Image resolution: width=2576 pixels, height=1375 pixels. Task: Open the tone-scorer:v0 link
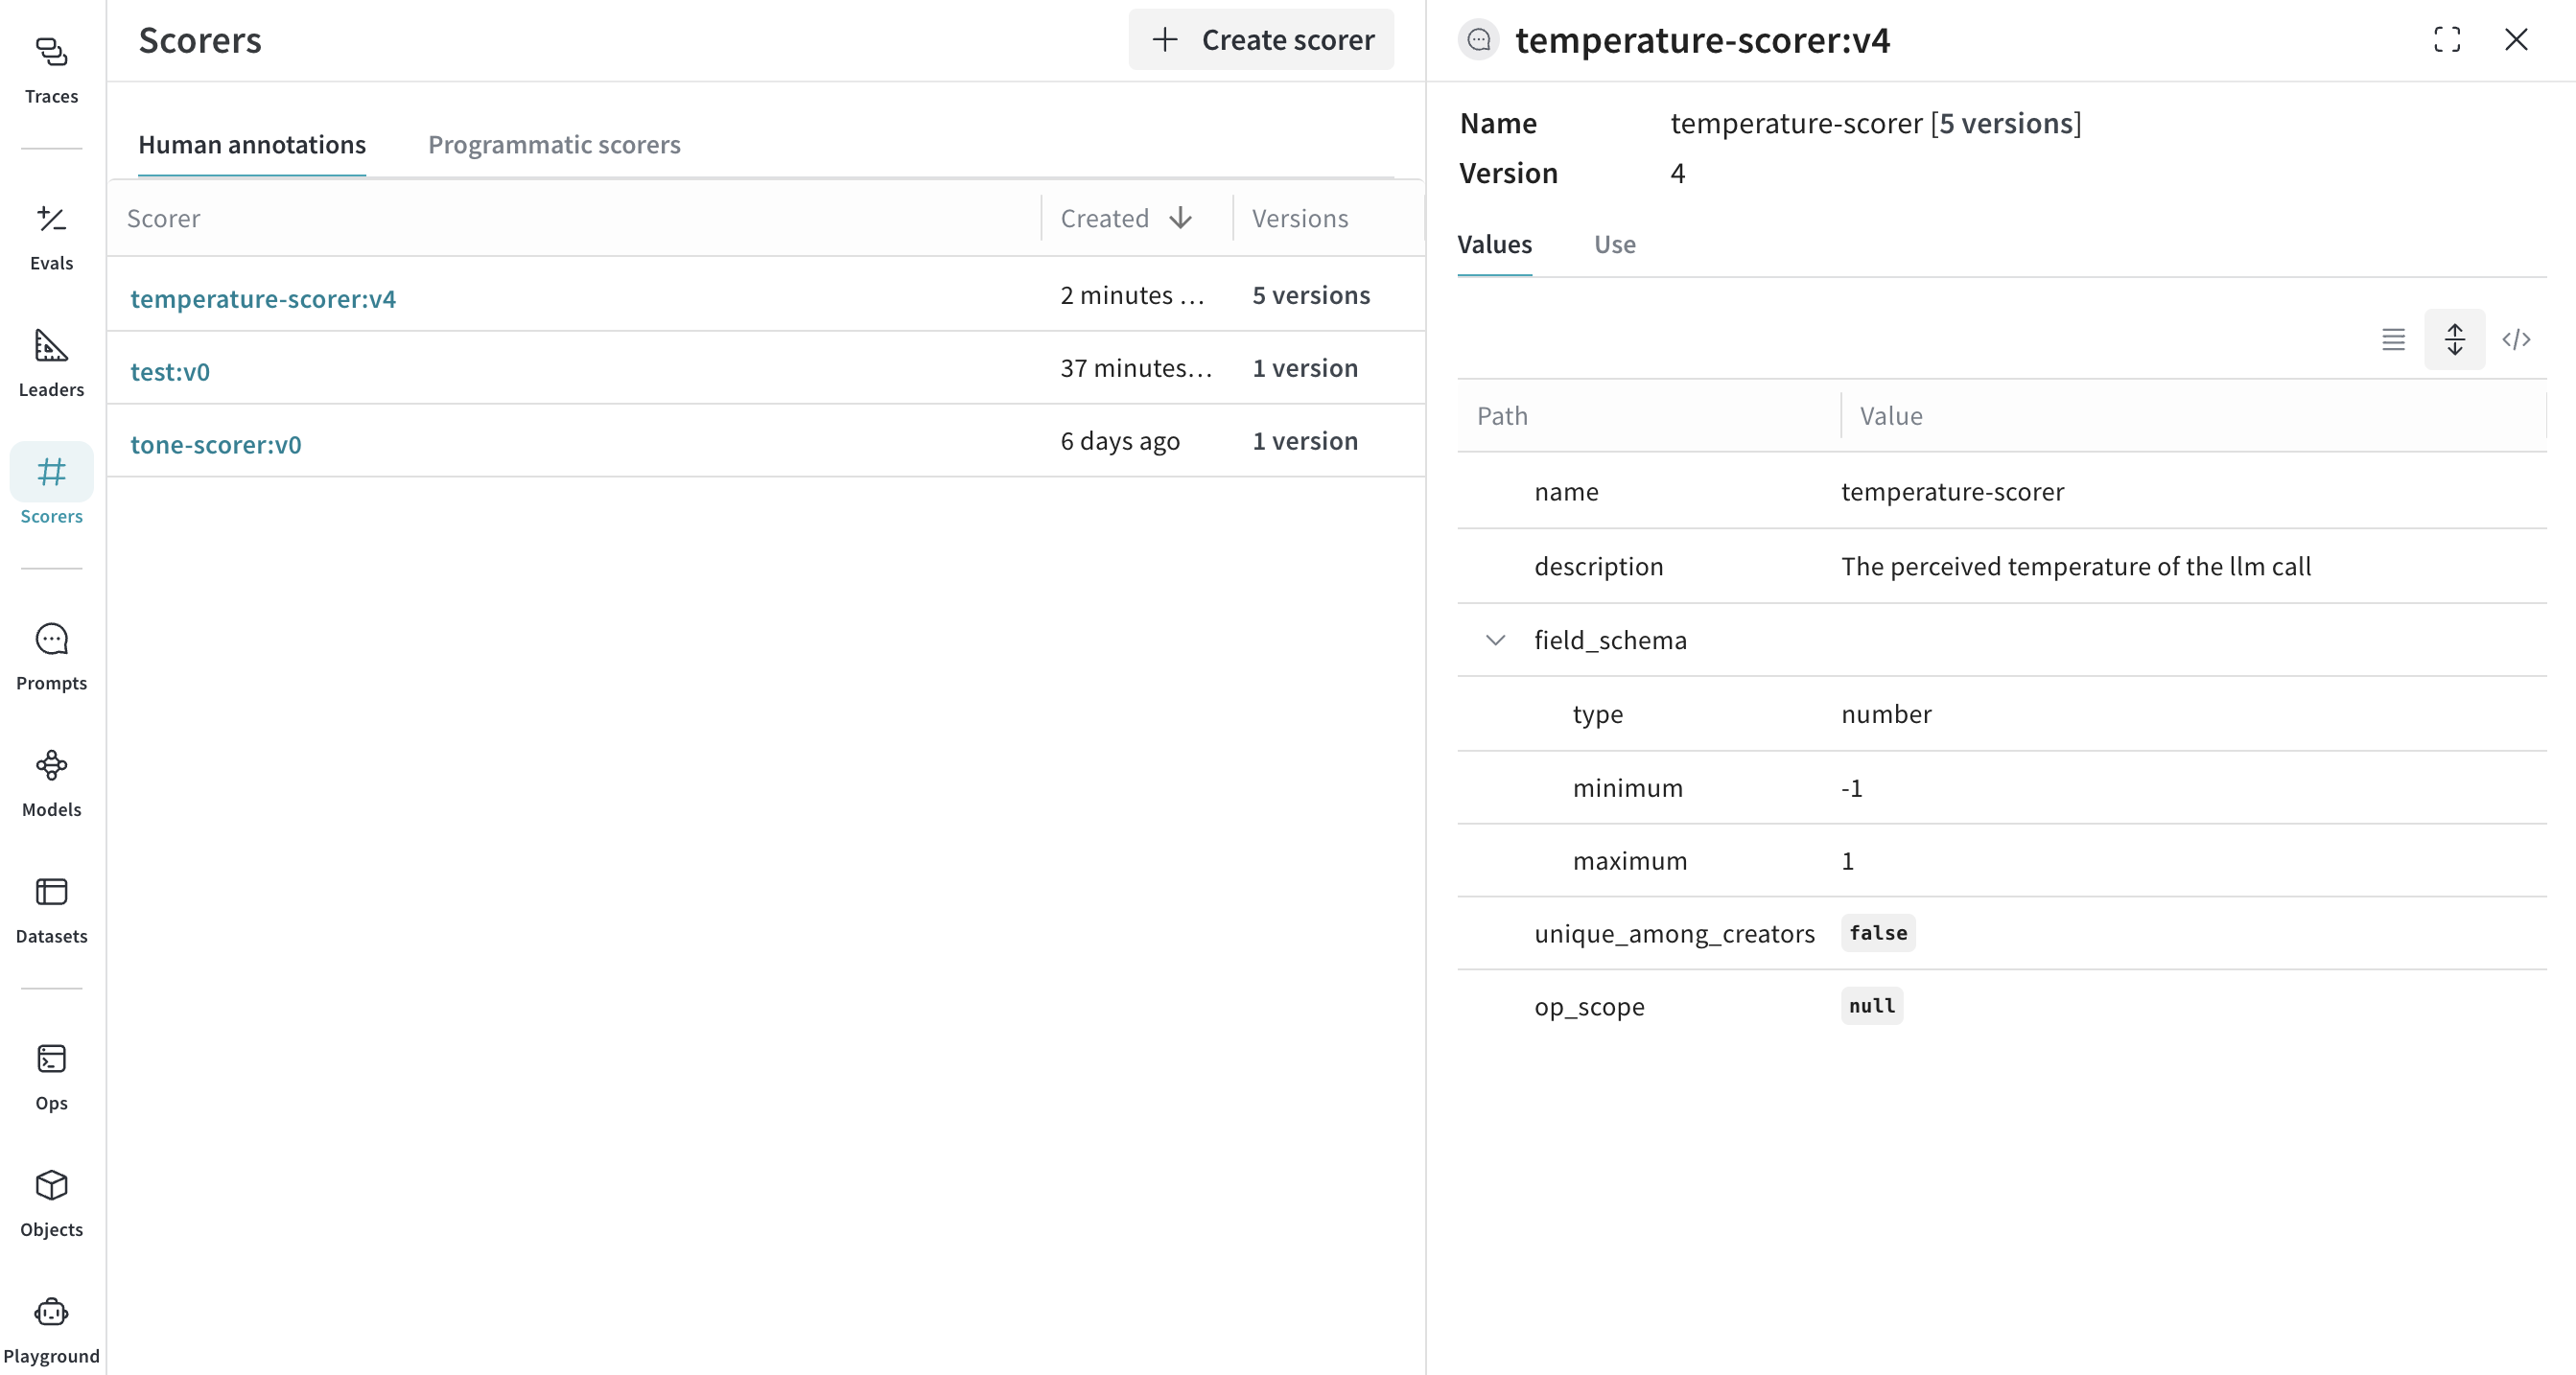pyautogui.click(x=216, y=444)
